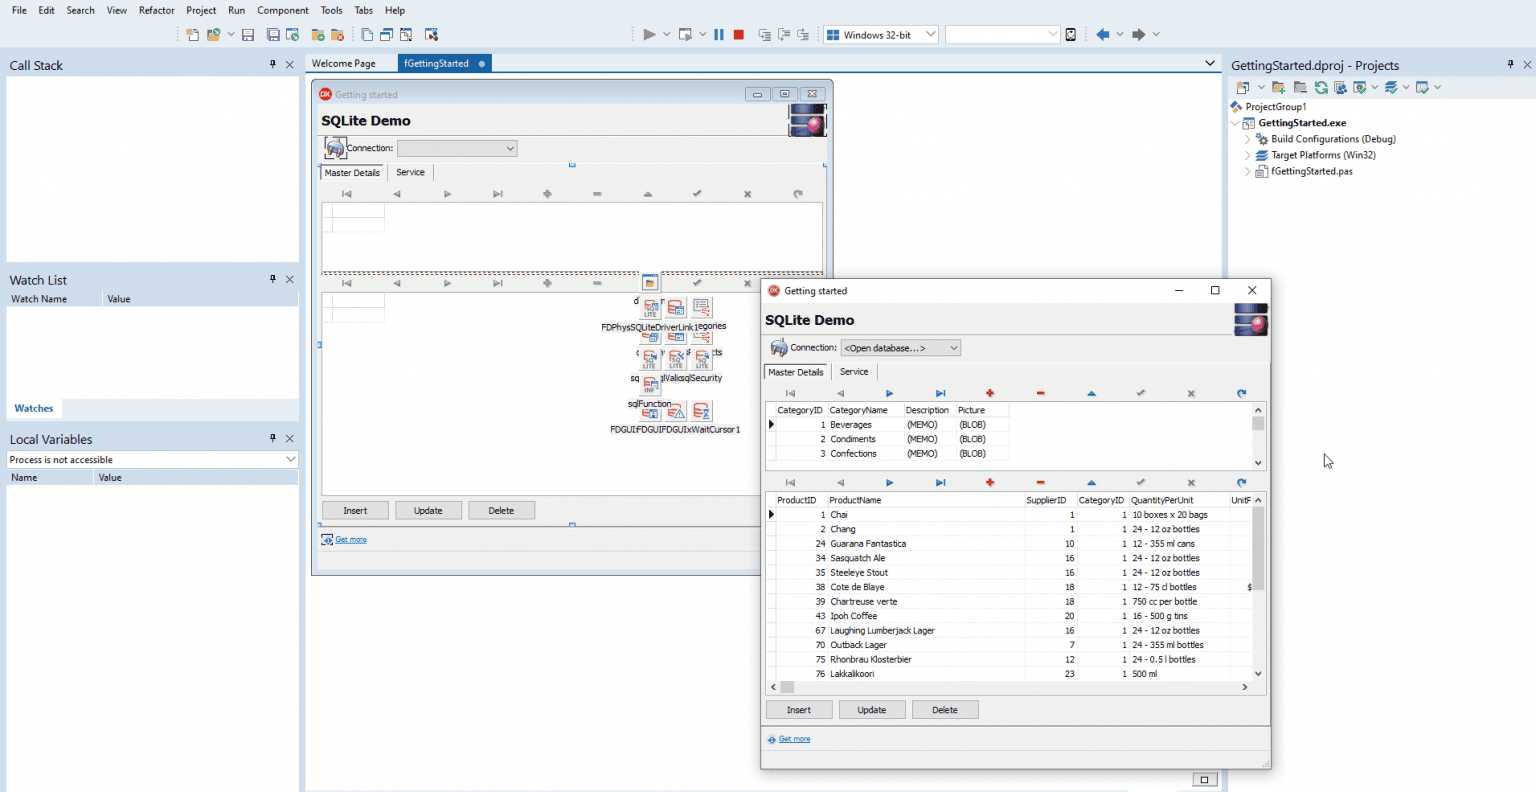This screenshot has height=792, width=1536.
Task: Click the Forward navigation arrow in toolbar
Action: tap(1139, 35)
